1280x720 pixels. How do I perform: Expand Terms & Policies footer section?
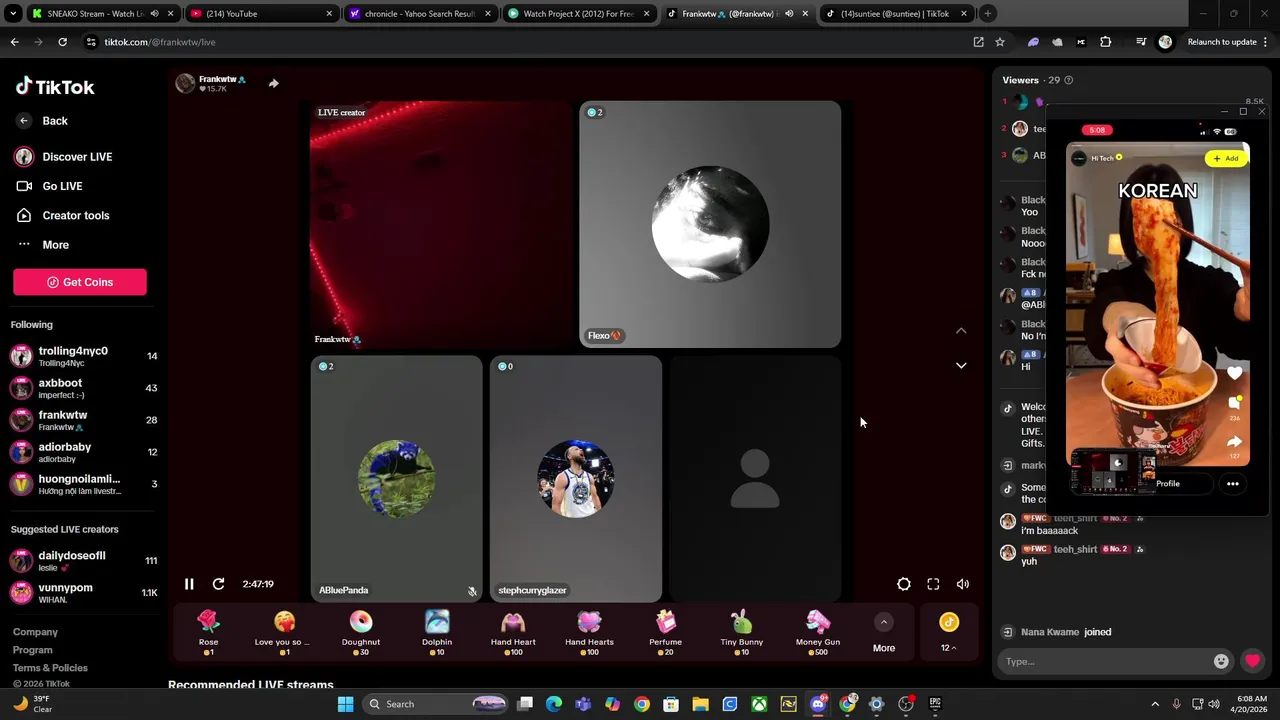coord(50,668)
